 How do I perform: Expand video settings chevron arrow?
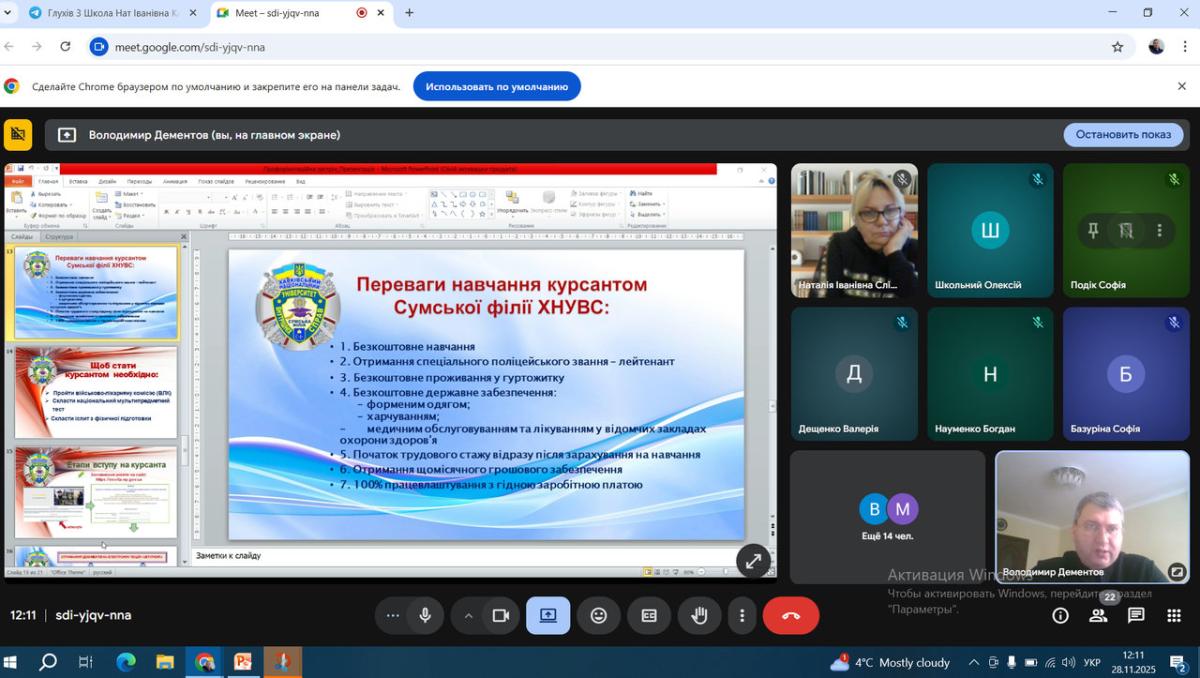tap(468, 616)
